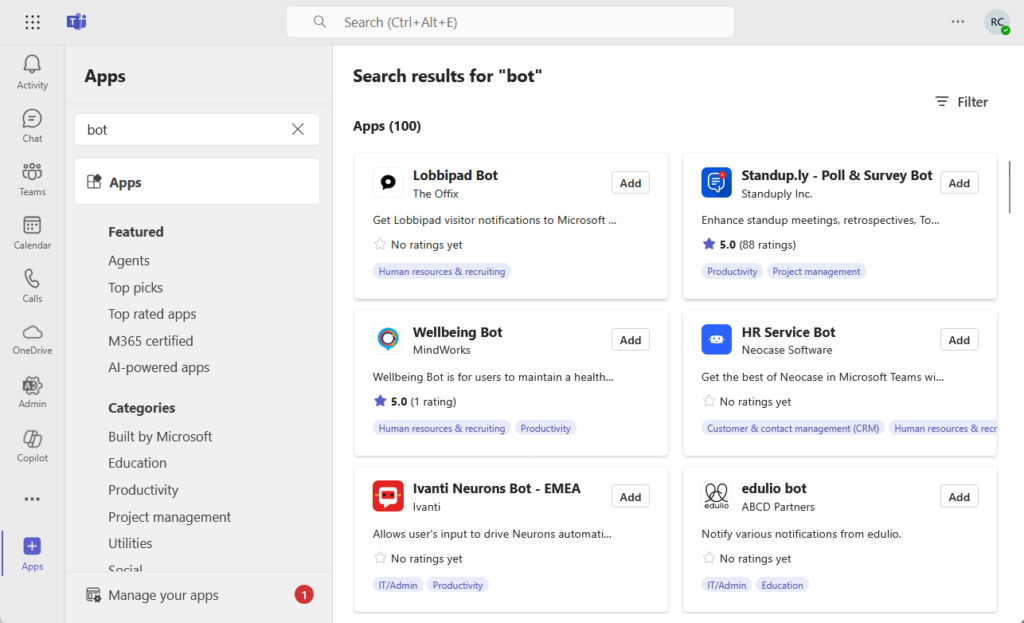Open OneDrive in the left rail
Image resolution: width=1024 pixels, height=623 pixels.
coord(32,339)
